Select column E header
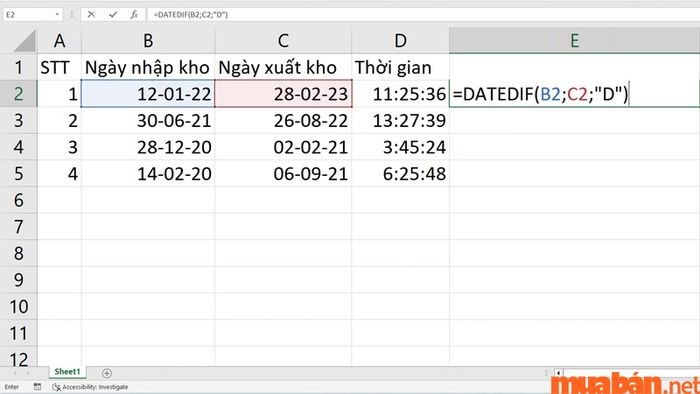 coord(575,41)
